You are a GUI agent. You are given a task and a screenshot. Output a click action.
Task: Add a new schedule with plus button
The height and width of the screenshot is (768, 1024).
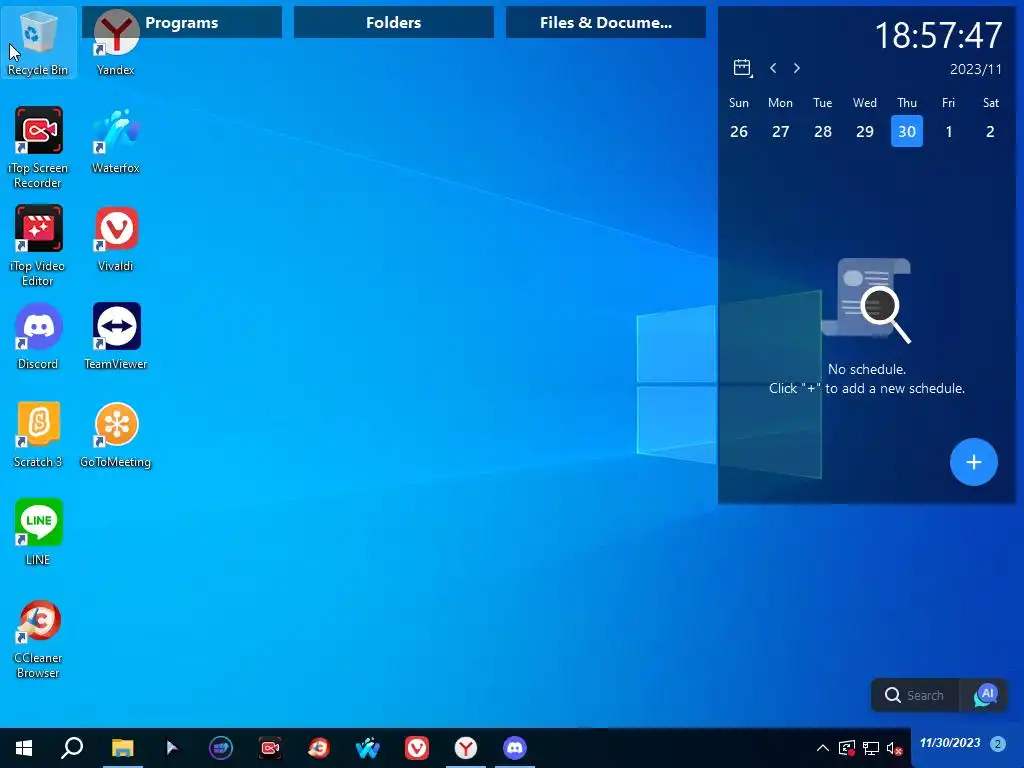[x=974, y=462]
